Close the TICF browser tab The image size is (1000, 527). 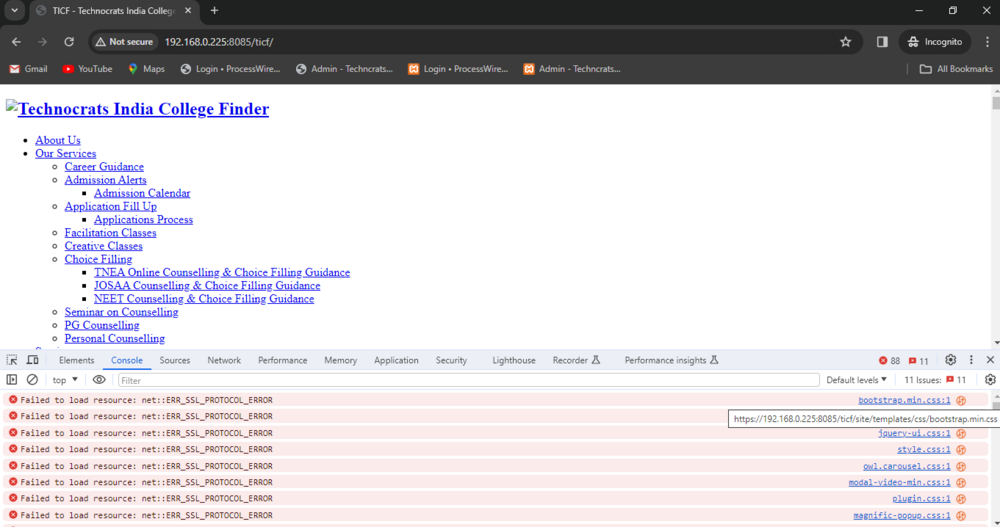click(x=188, y=11)
